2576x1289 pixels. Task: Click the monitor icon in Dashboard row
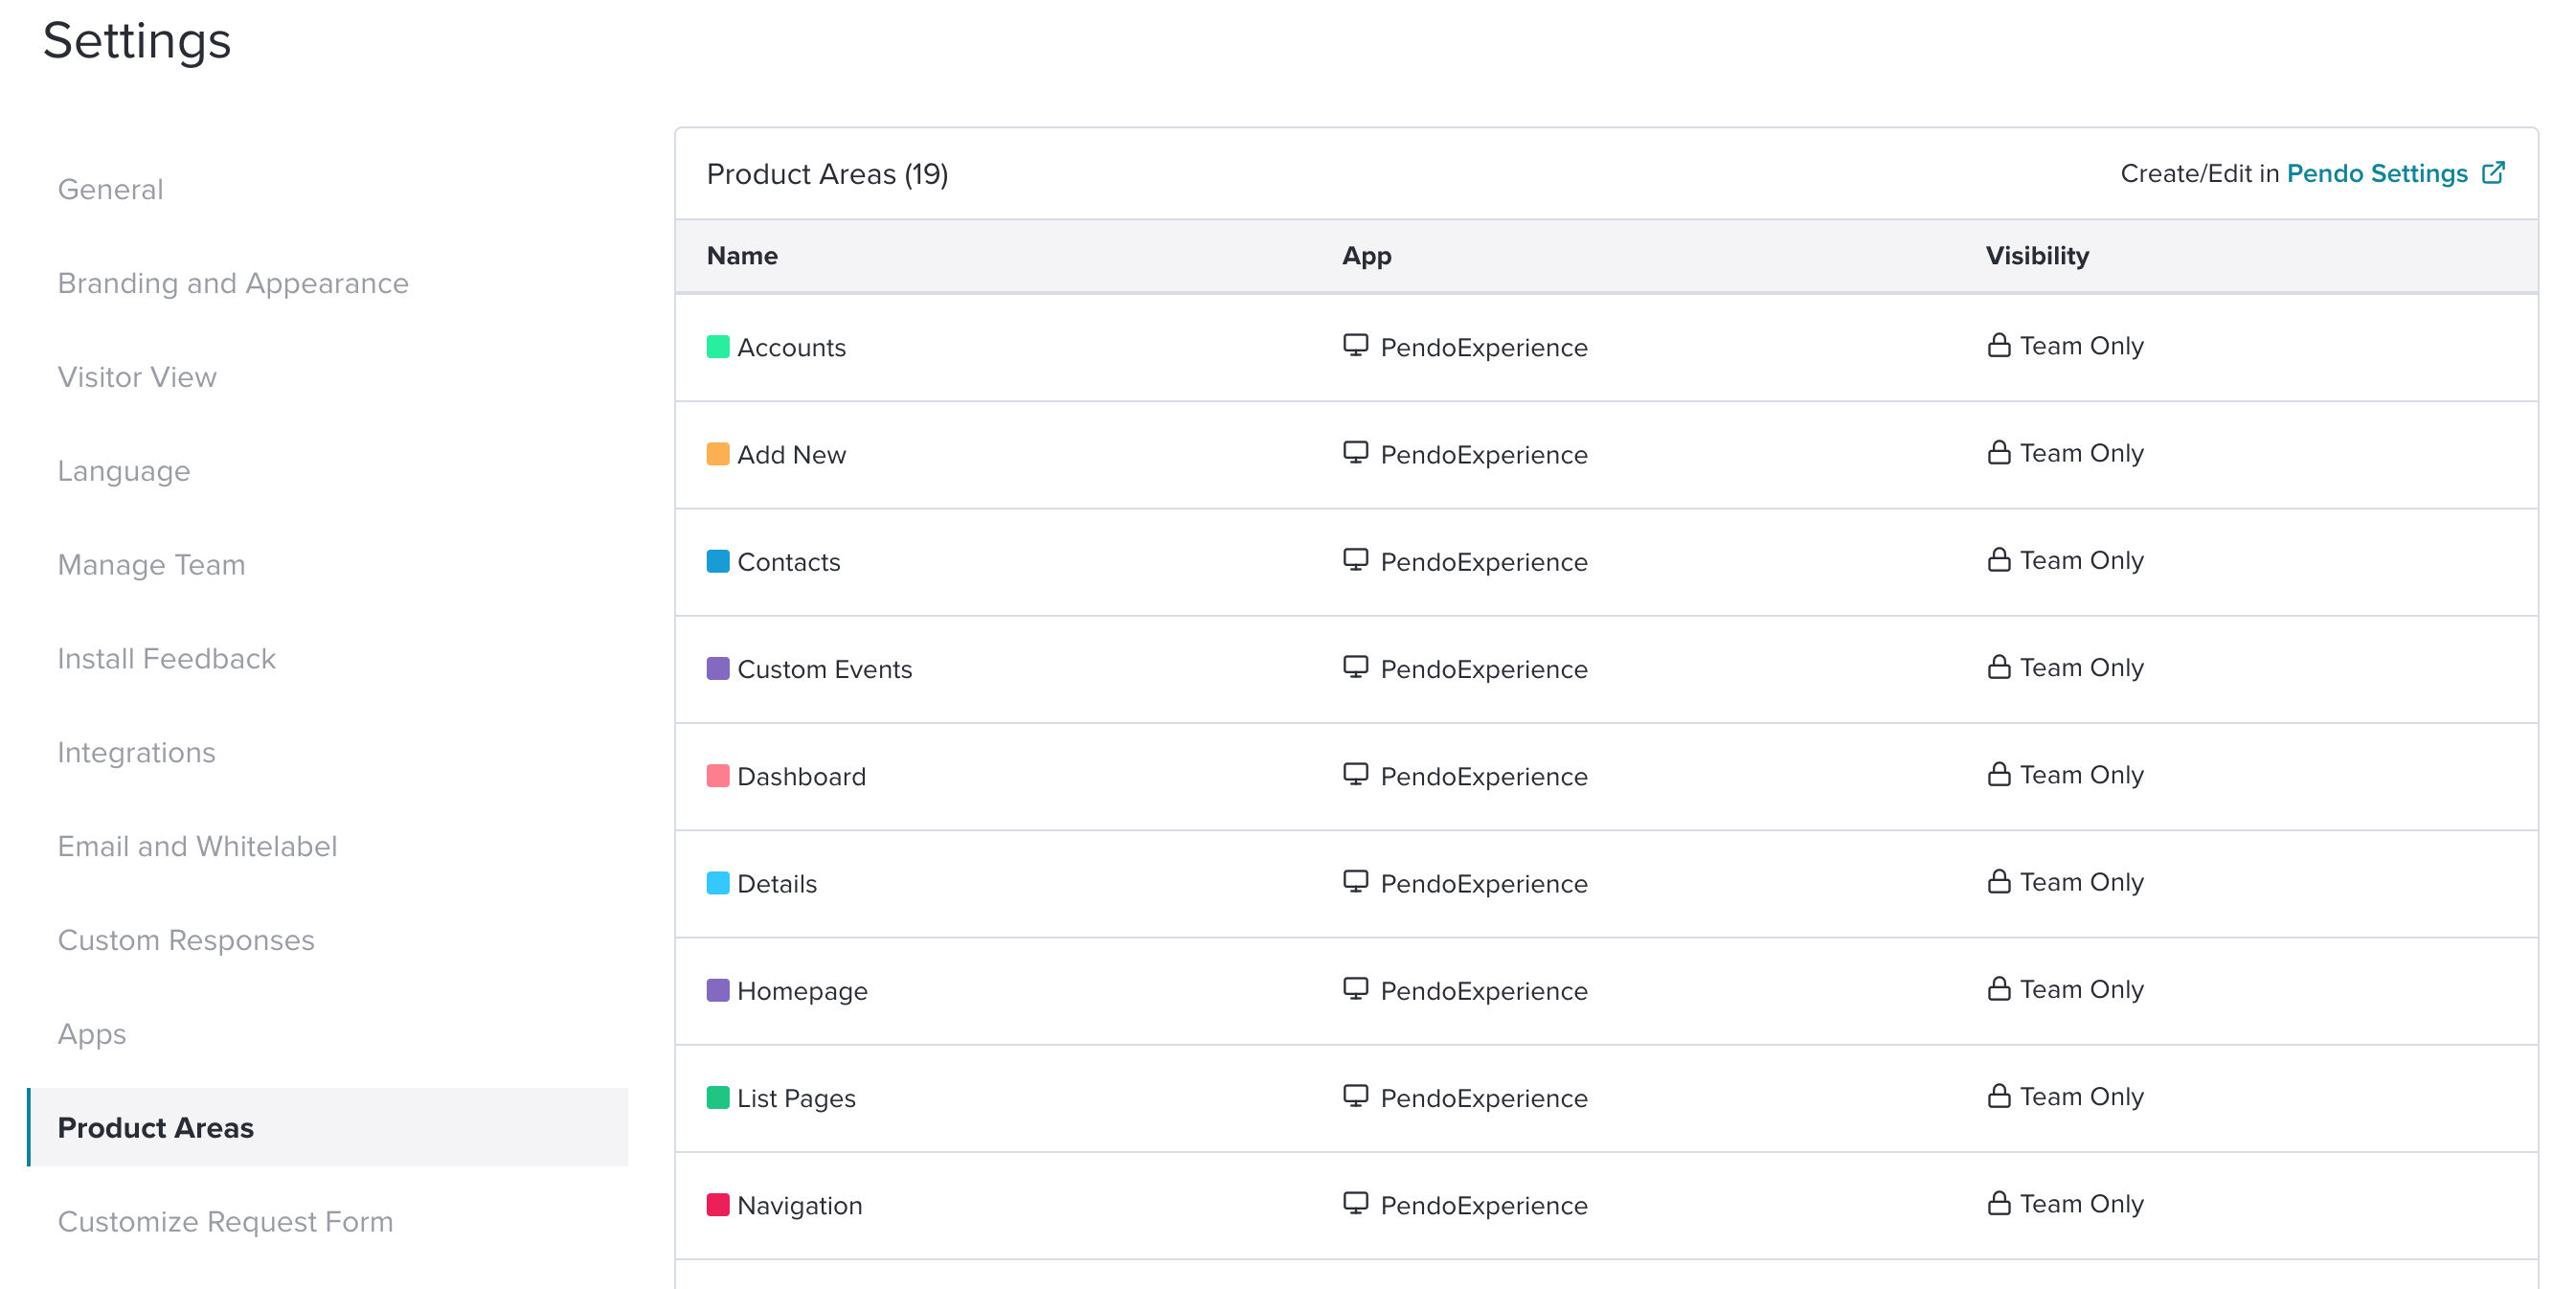[1355, 774]
